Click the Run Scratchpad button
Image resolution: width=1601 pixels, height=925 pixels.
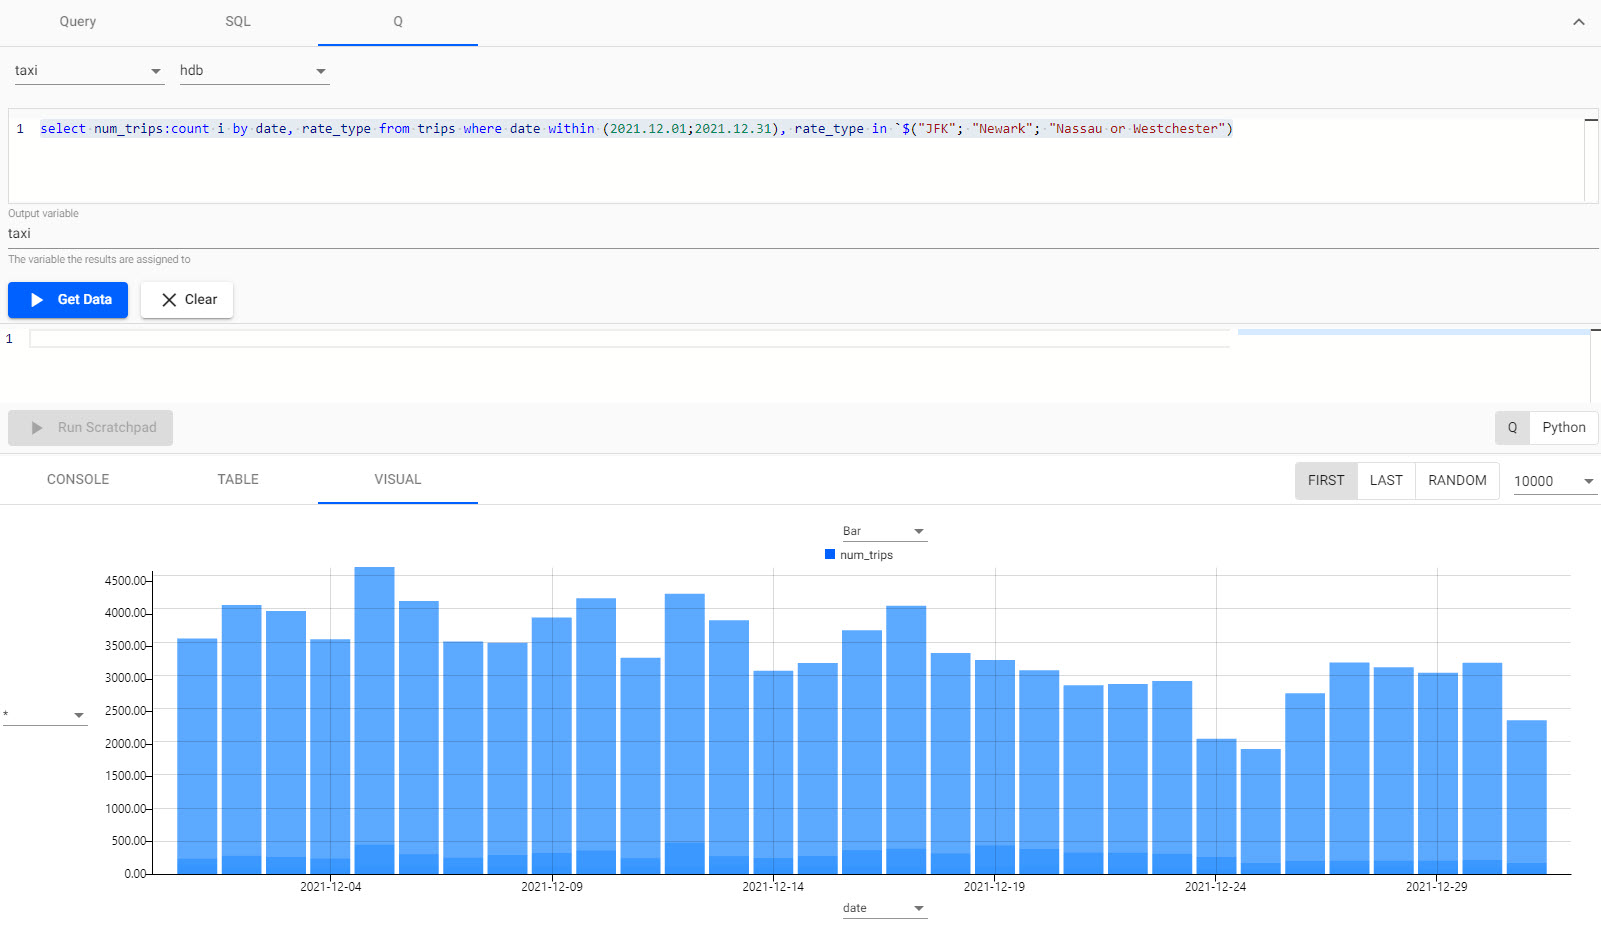tap(90, 428)
